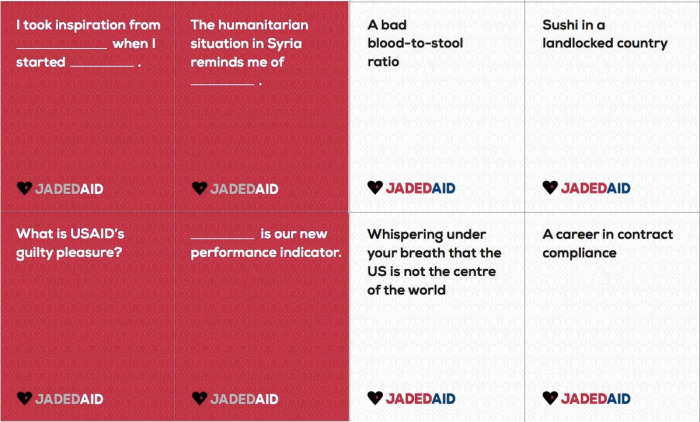Click heart icon on 'performance indicator' card

pos(200,398)
